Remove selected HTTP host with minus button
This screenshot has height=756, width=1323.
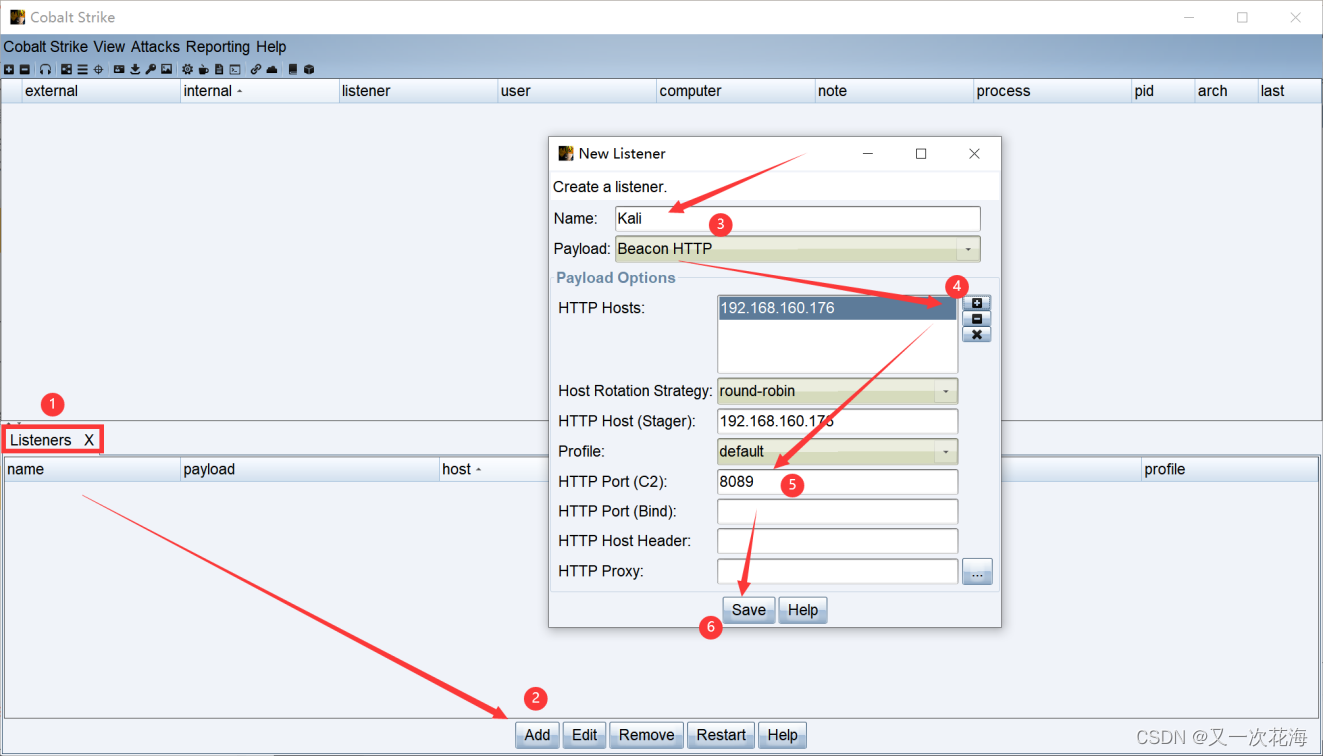click(x=977, y=319)
